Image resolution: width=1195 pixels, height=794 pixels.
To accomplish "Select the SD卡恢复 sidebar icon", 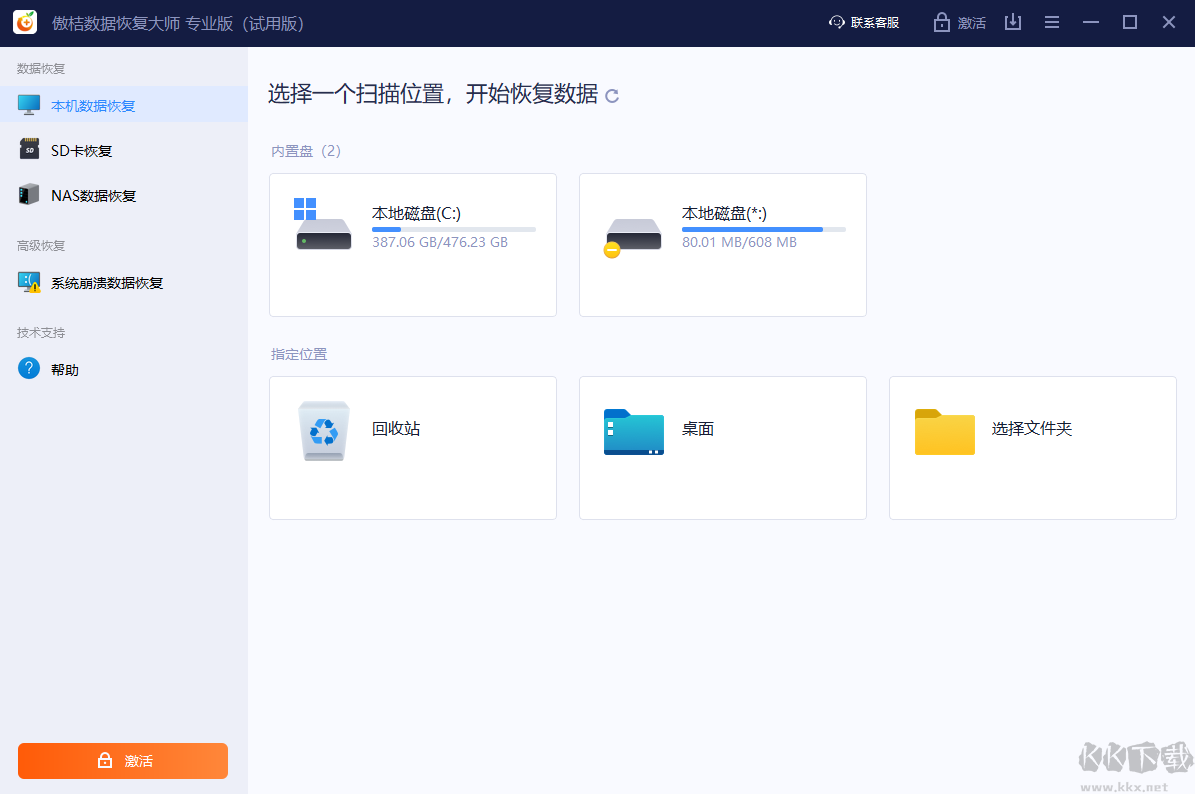I will [29, 149].
